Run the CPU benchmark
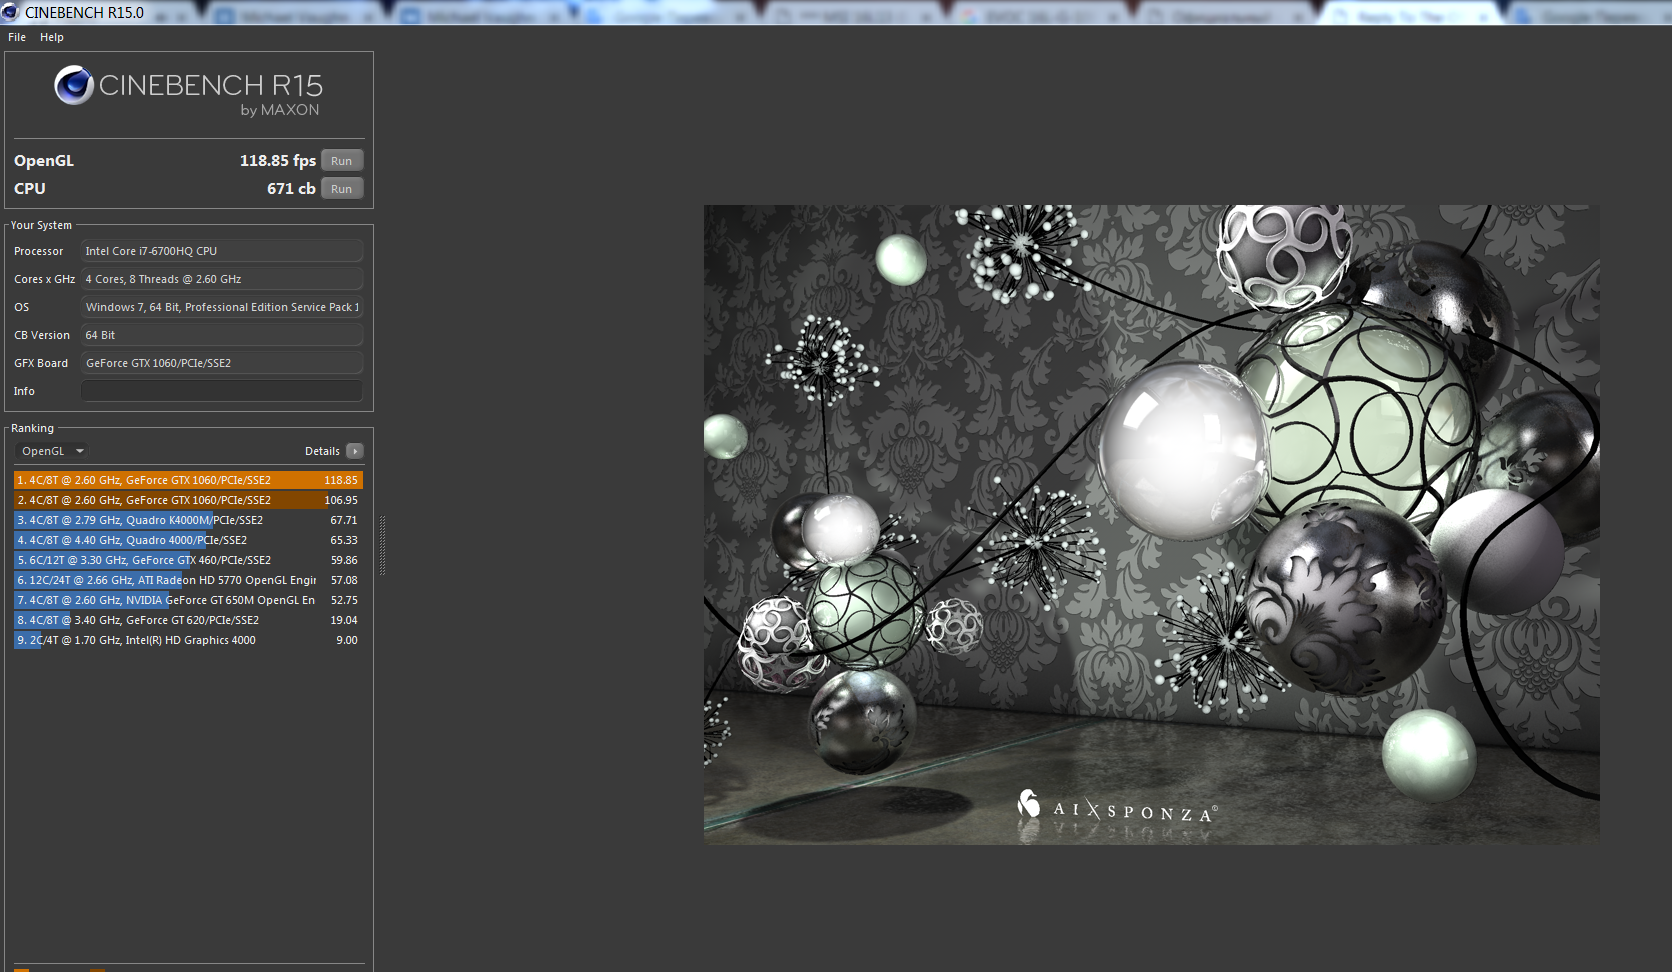The image size is (1672, 972). pos(342,189)
